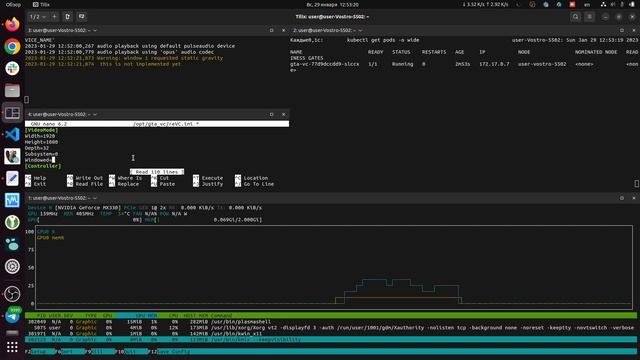Viewport: 640px width, 360px height.
Task: Open Visual Studio Code from the dock
Action: [12, 134]
